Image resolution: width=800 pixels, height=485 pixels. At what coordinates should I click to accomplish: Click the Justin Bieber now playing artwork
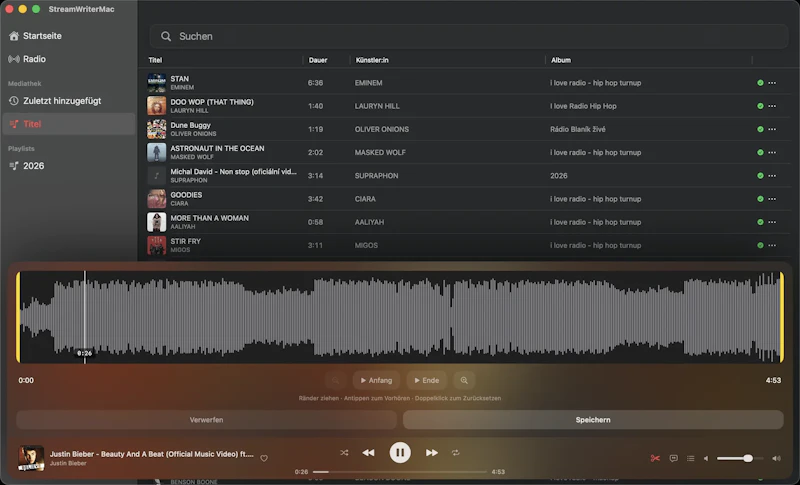pos(31,458)
